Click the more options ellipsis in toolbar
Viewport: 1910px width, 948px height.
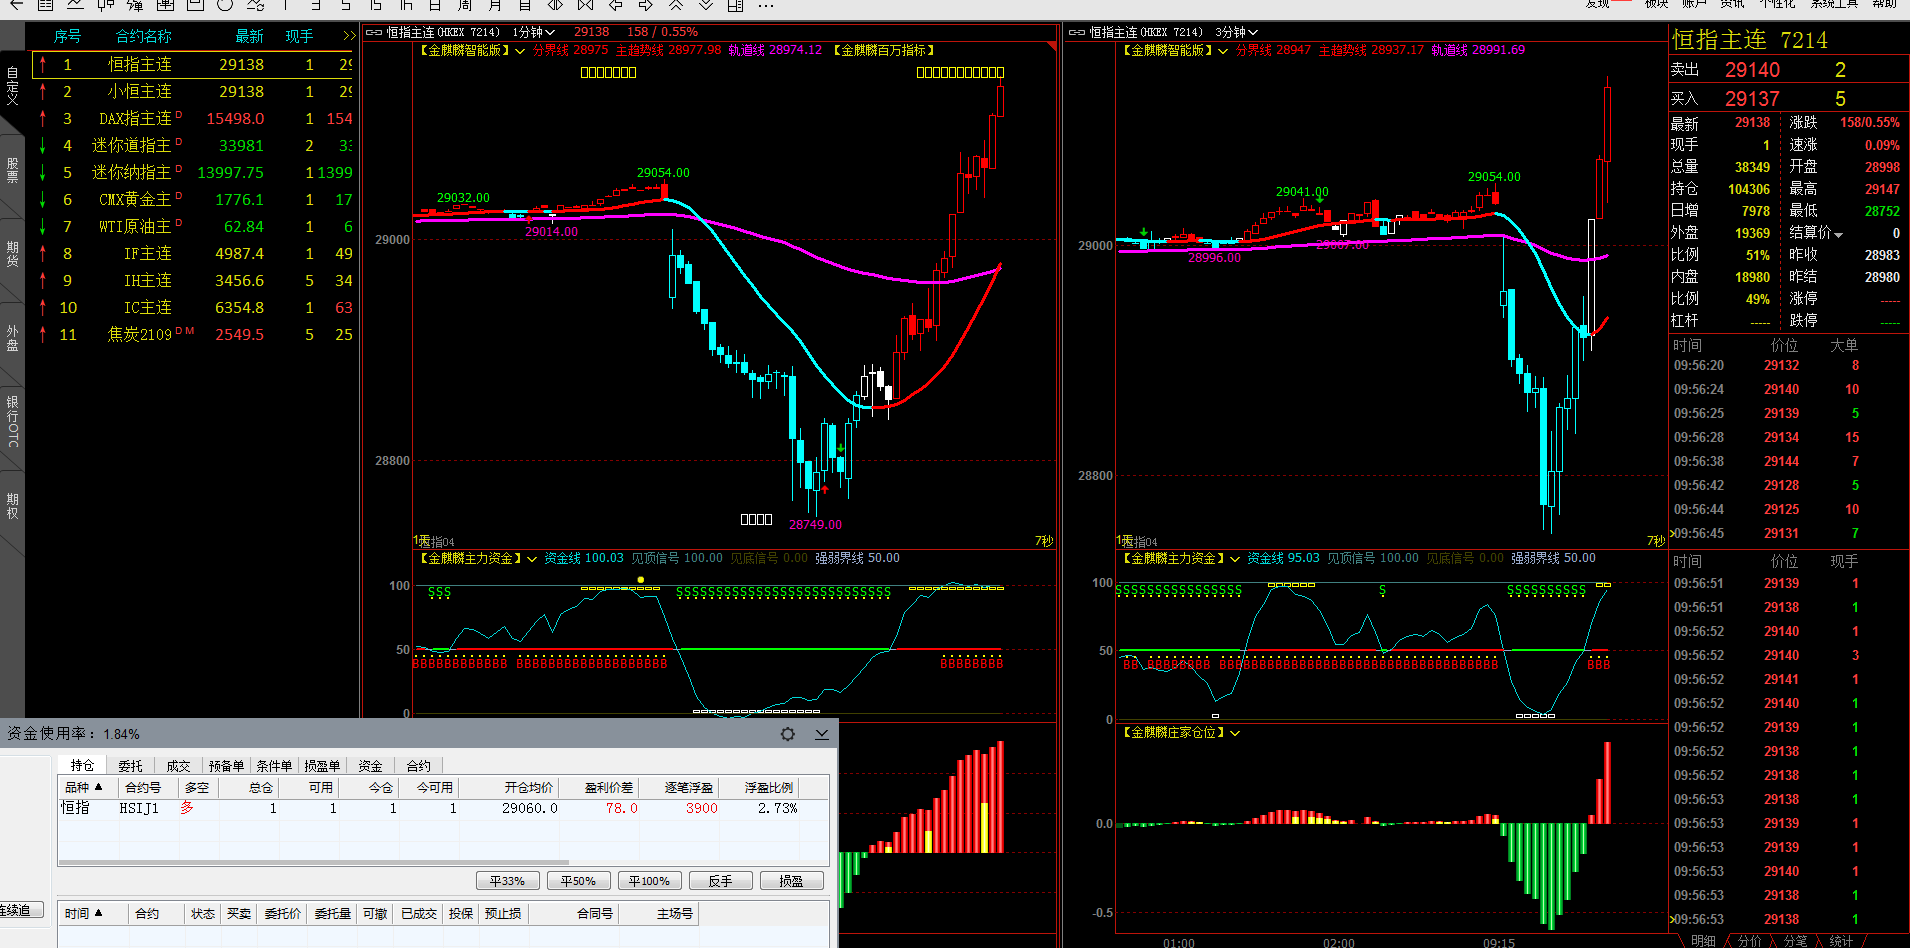766,5
